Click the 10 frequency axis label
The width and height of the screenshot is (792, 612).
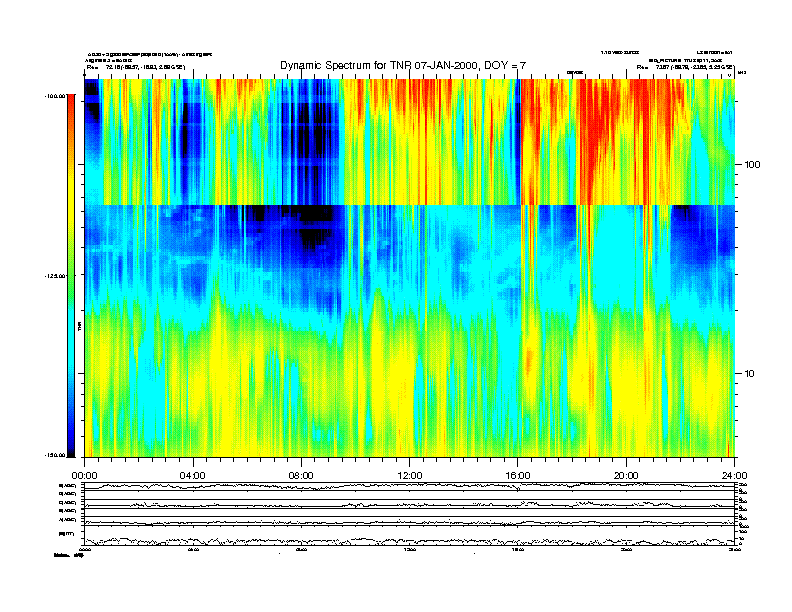click(x=750, y=374)
